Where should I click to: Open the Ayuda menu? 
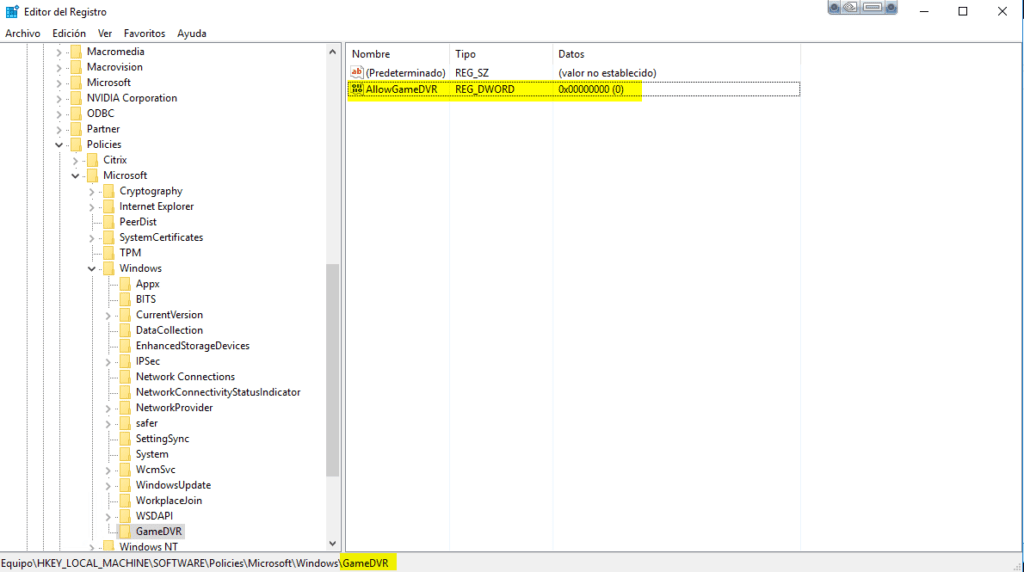(x=191, y=33)
